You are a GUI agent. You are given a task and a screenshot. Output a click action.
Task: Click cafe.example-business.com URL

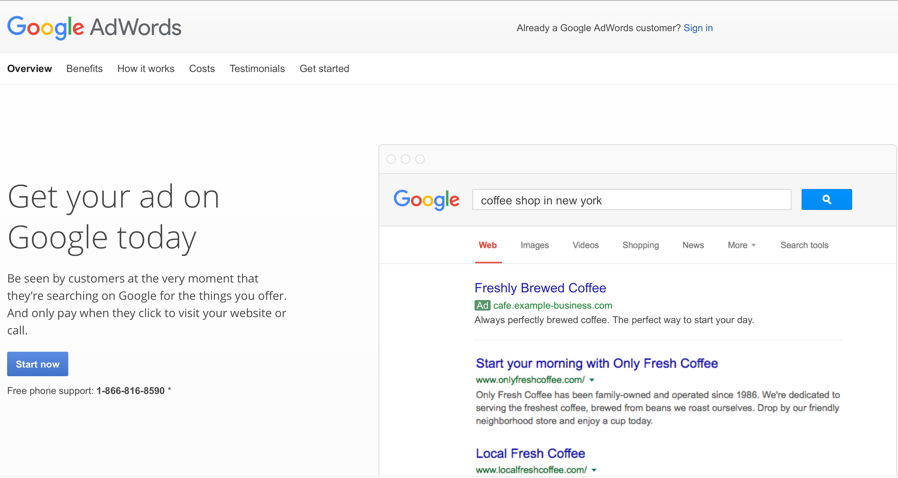point(553,306)
